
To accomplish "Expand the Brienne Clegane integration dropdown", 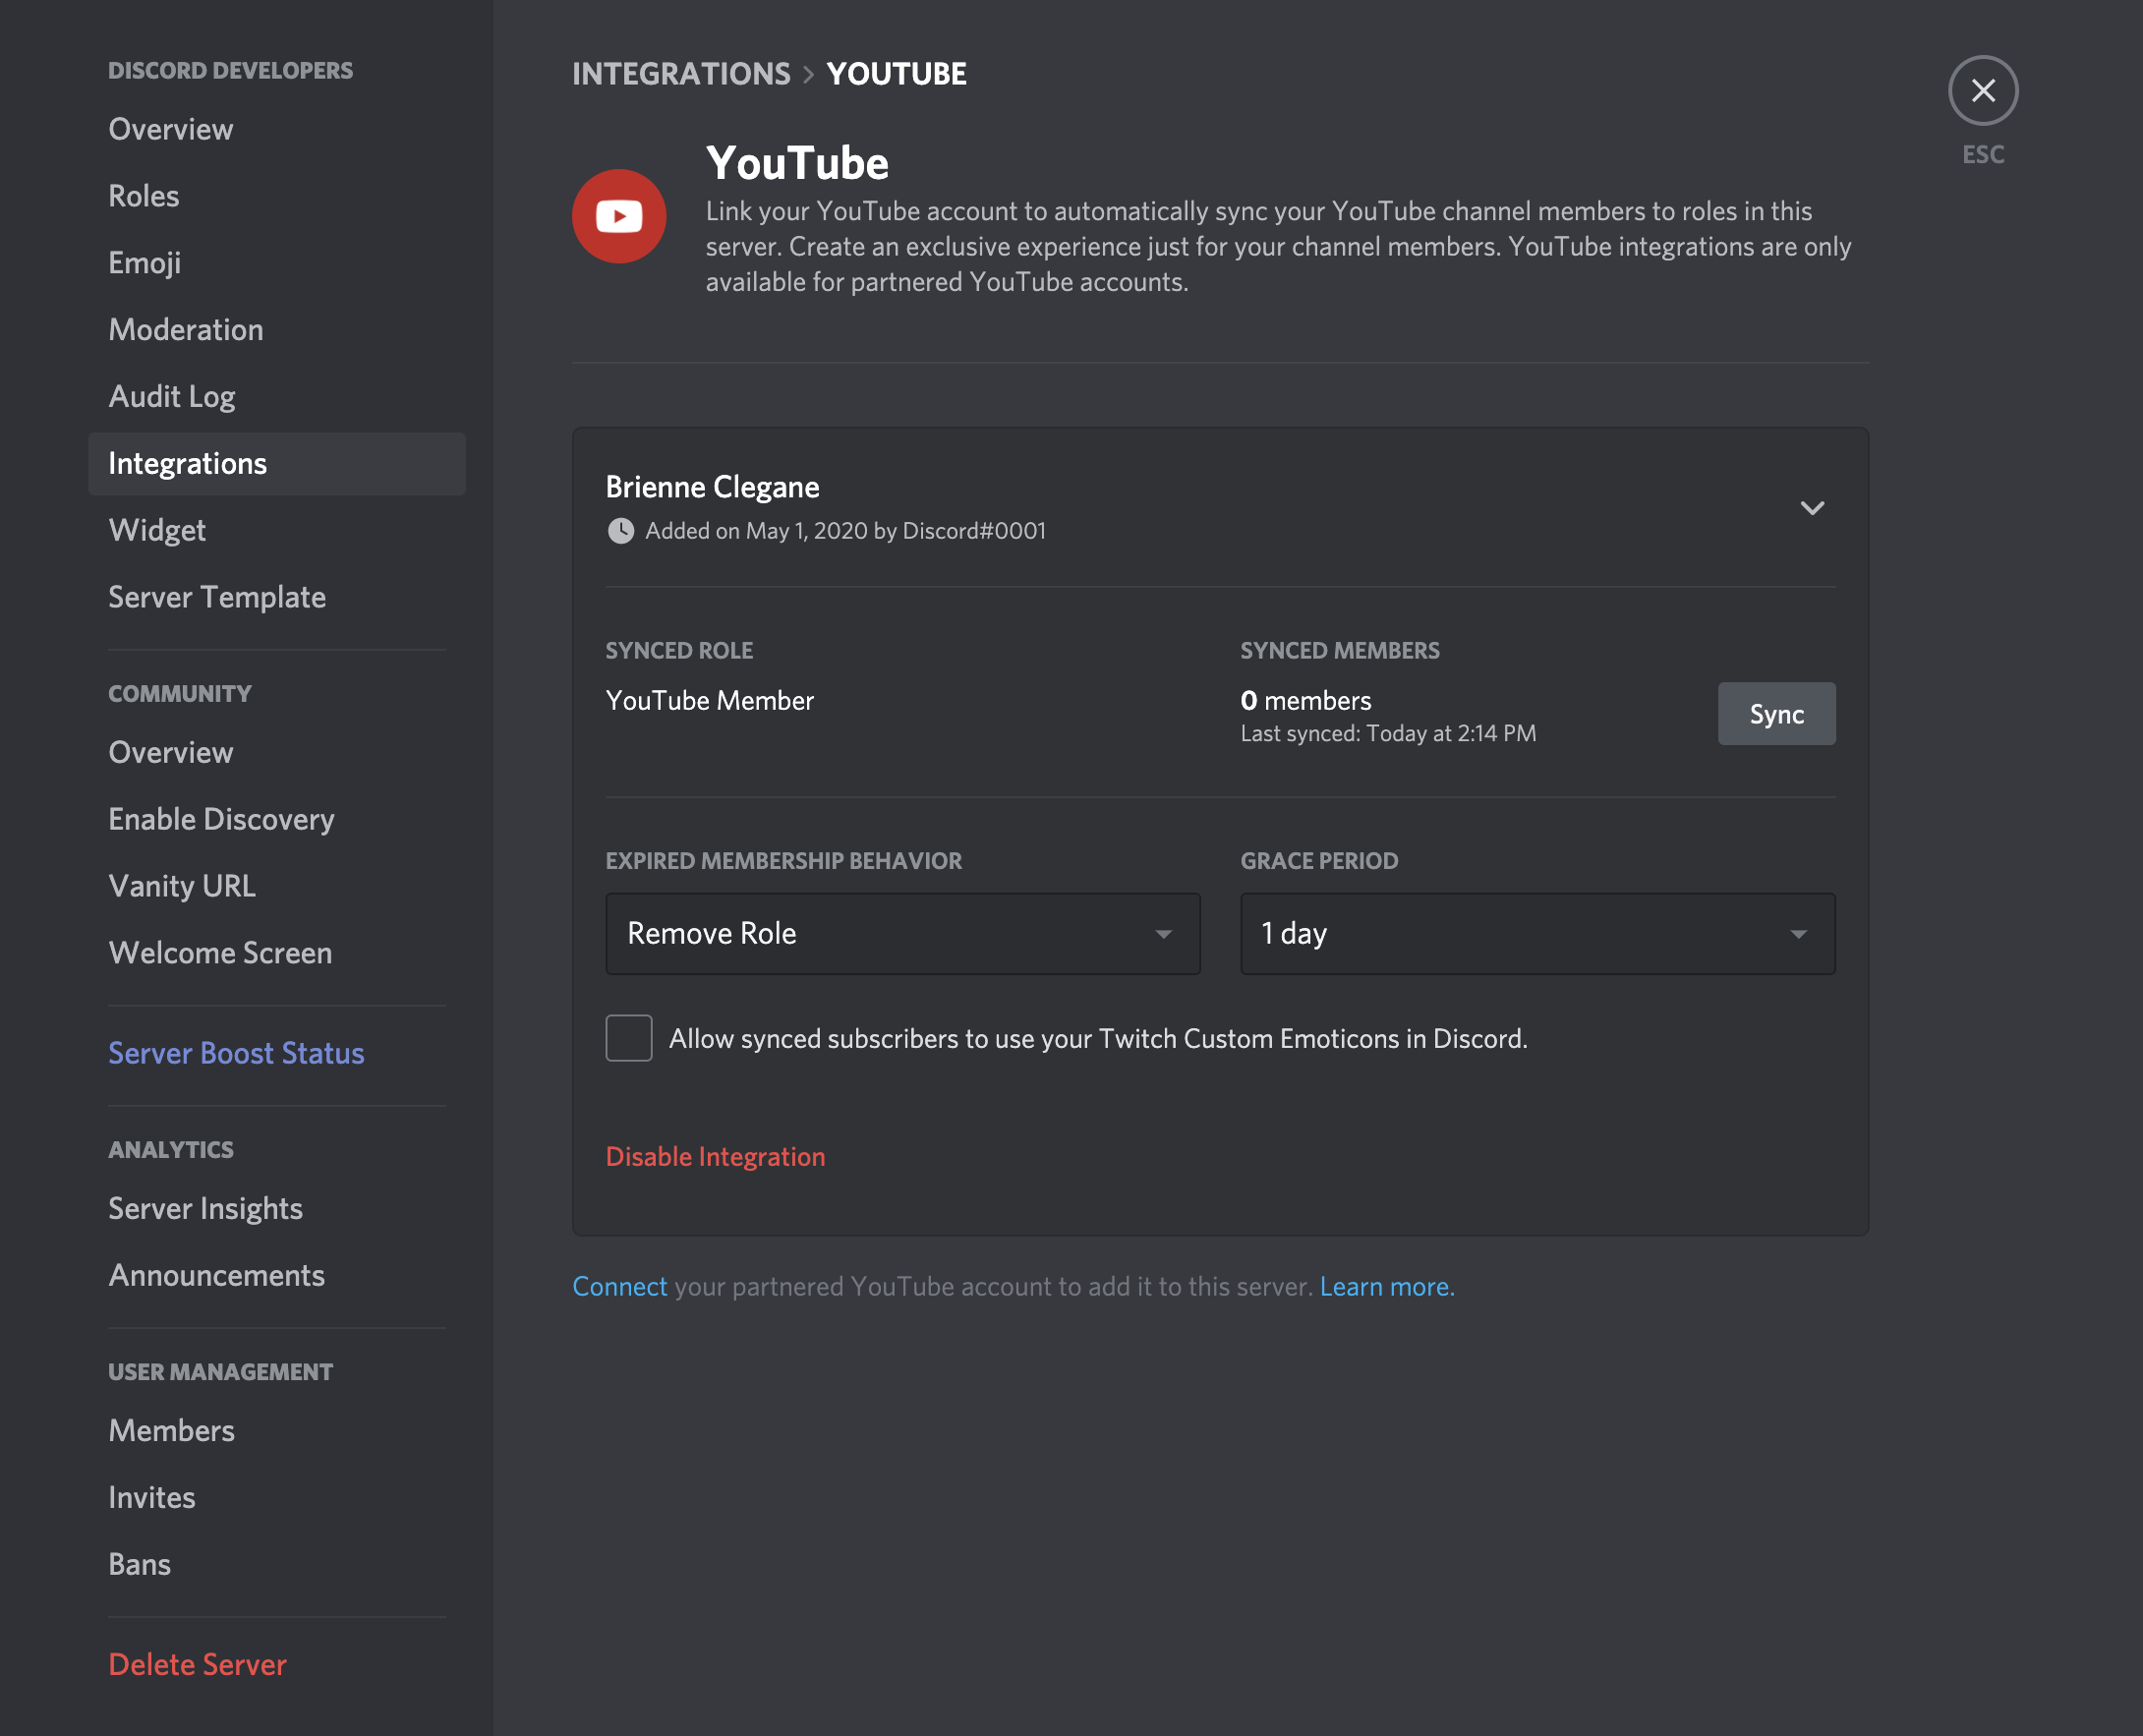I will [1812, 506].
